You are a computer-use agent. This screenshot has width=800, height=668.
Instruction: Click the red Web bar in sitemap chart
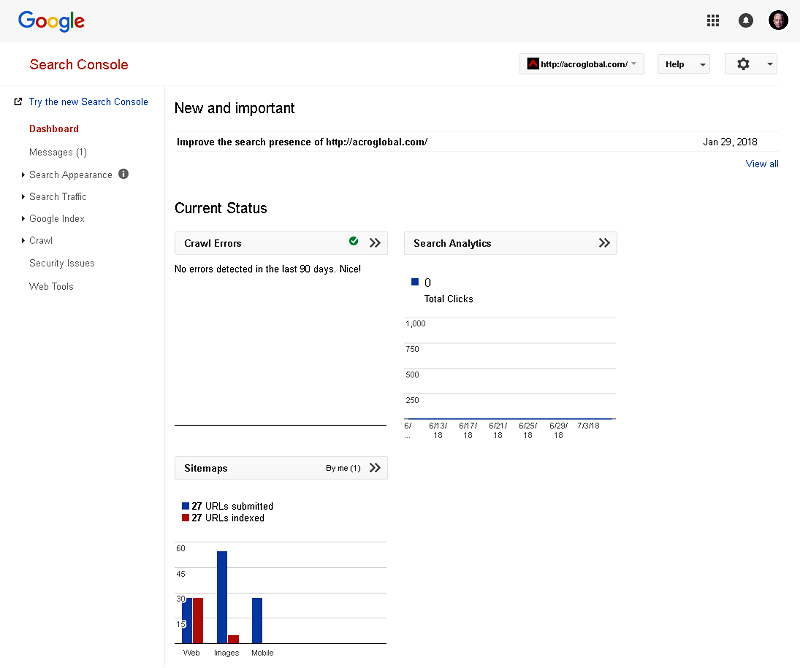pyautogui.click(x=197, y=621)
